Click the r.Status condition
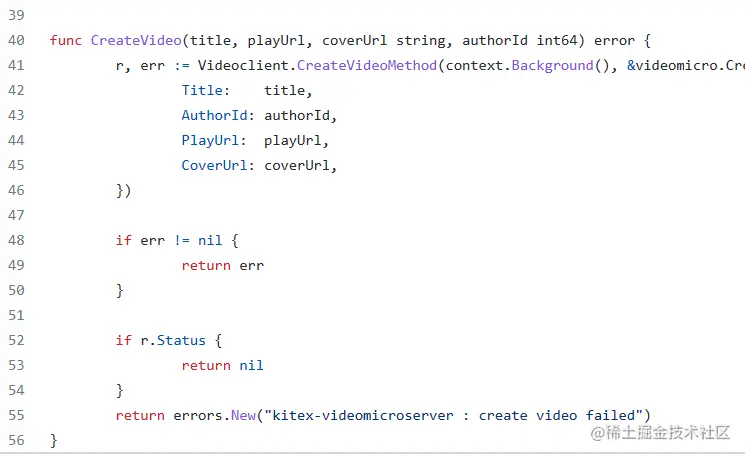 (x=173, y=341)
